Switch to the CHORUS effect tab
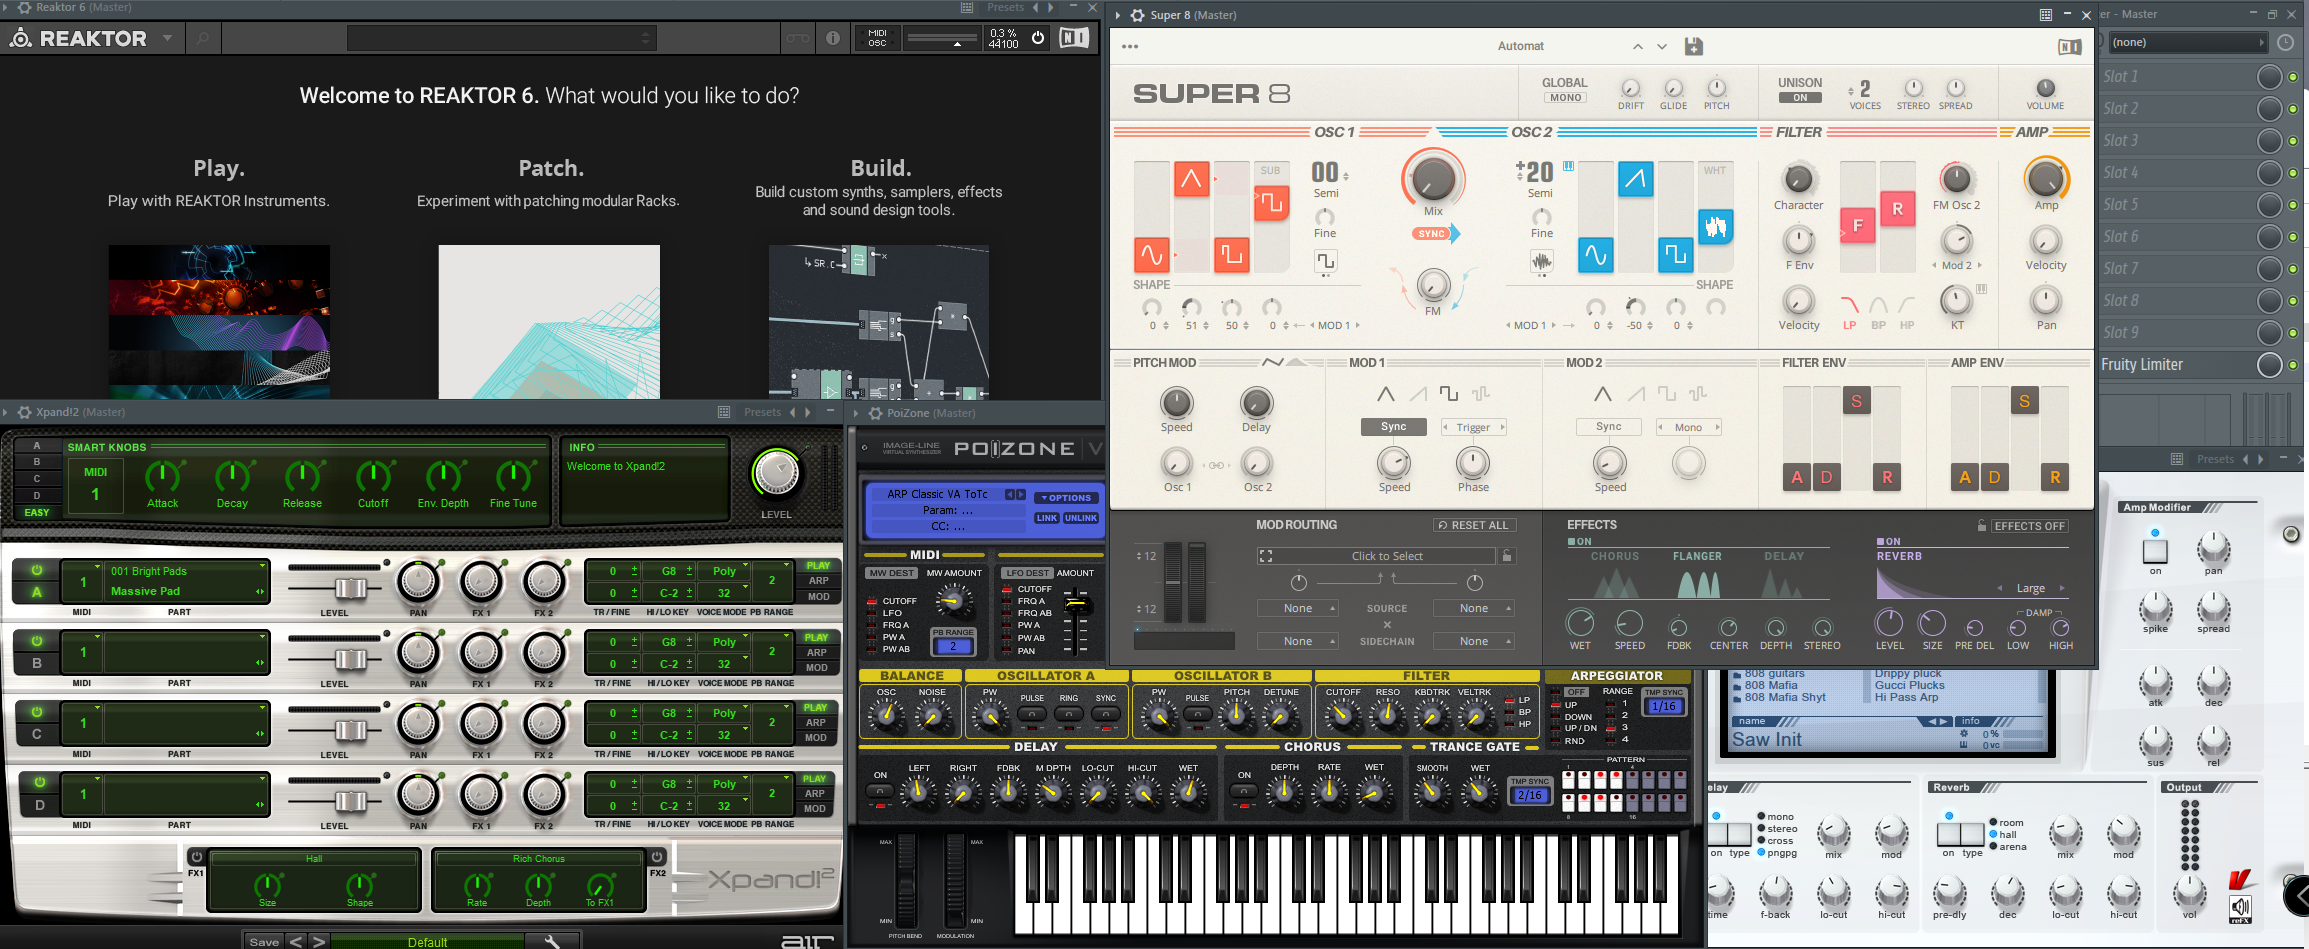The height and width of the screenshot is (949, 2309). 1615,556
